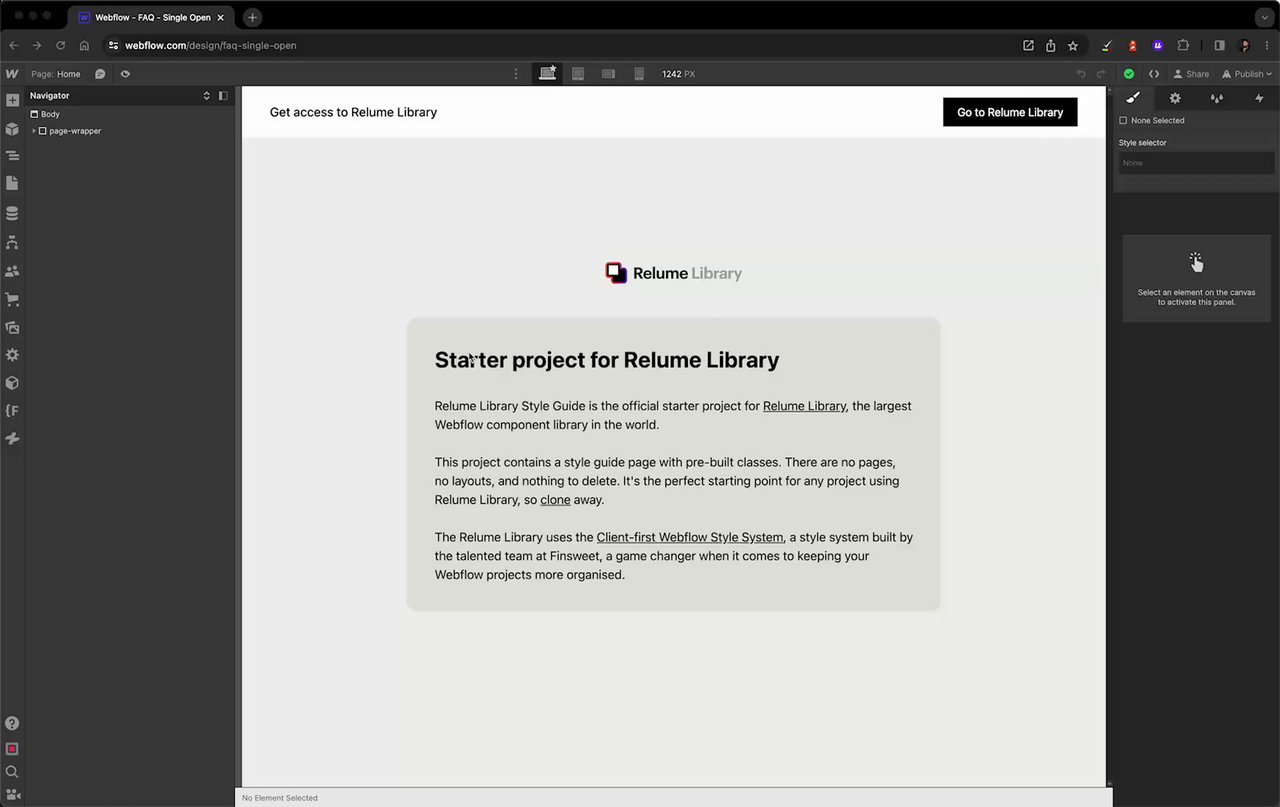Image resolution: width=1280 pixels, height=807 pixels.
Task: Open a new browser tab
Action: [x=252, y=17]
